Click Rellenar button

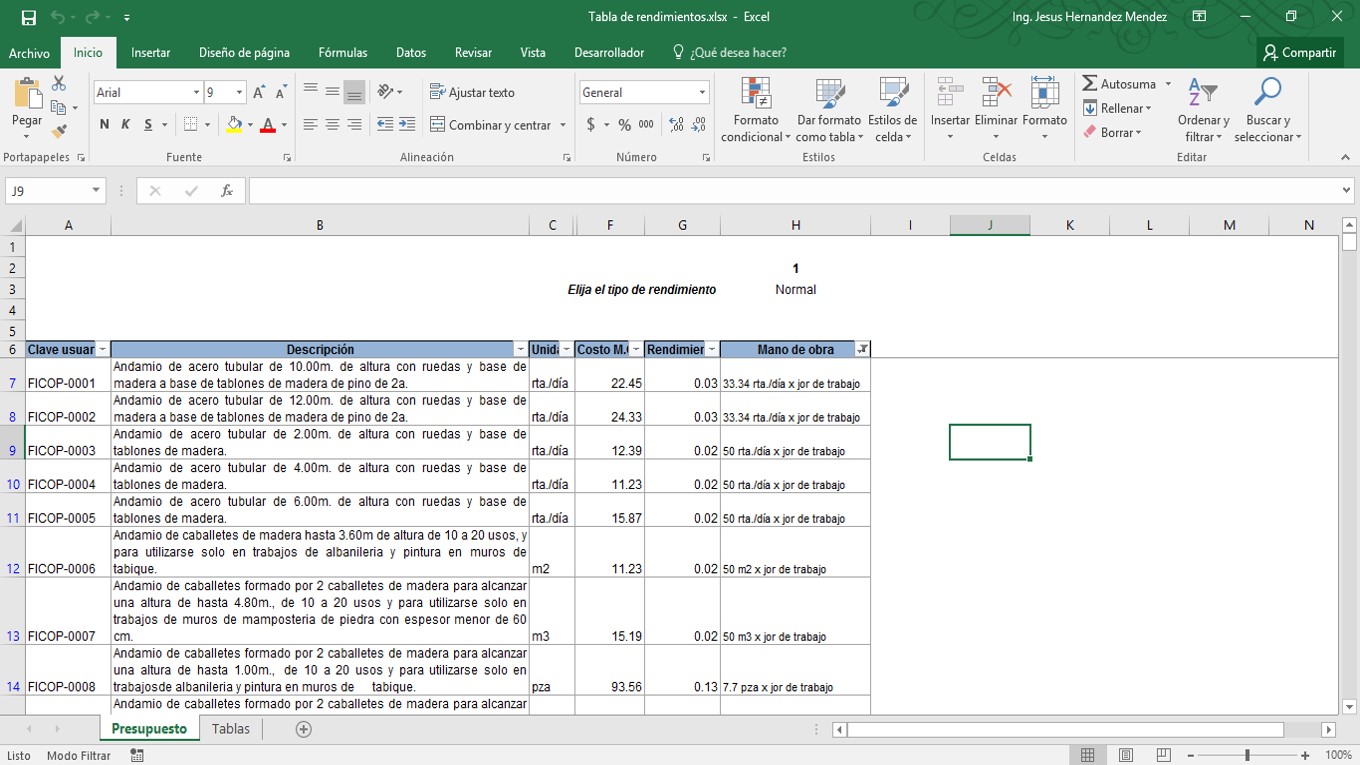[x=1117, y=108]
